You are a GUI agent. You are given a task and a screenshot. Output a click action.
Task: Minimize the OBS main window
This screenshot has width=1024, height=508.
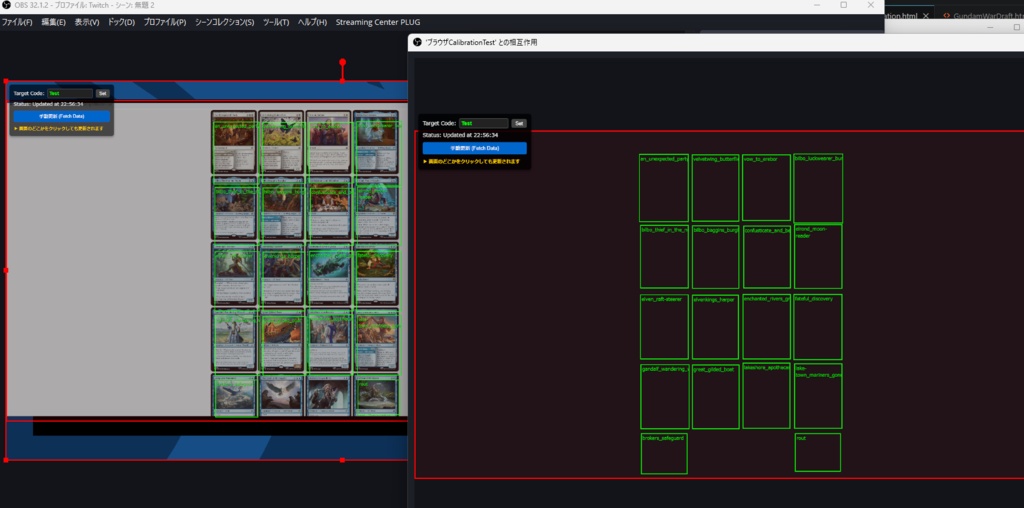[816, 5]
